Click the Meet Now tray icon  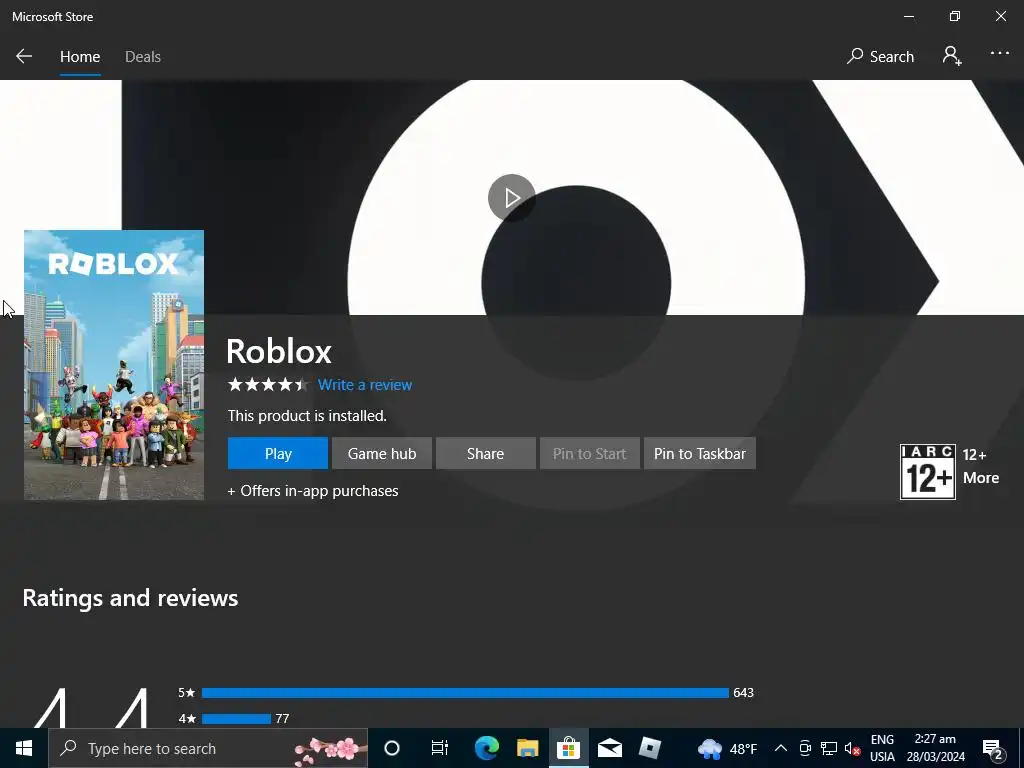coord(805,748)
